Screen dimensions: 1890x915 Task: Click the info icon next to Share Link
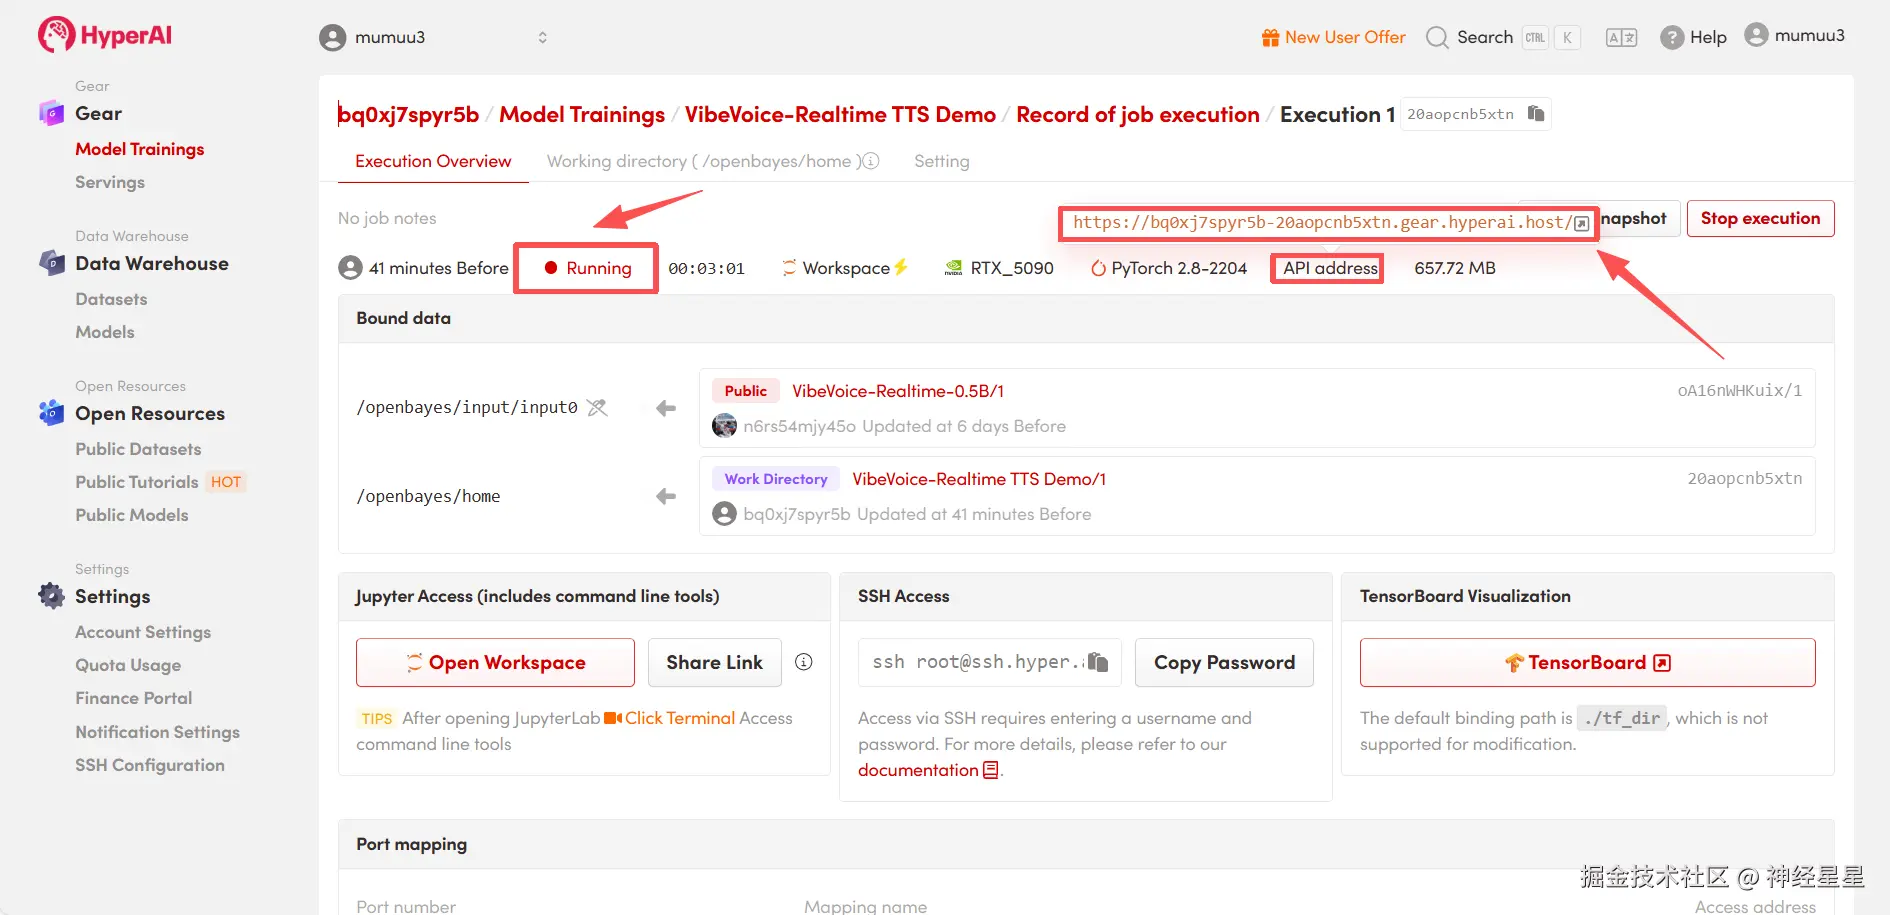803,662
